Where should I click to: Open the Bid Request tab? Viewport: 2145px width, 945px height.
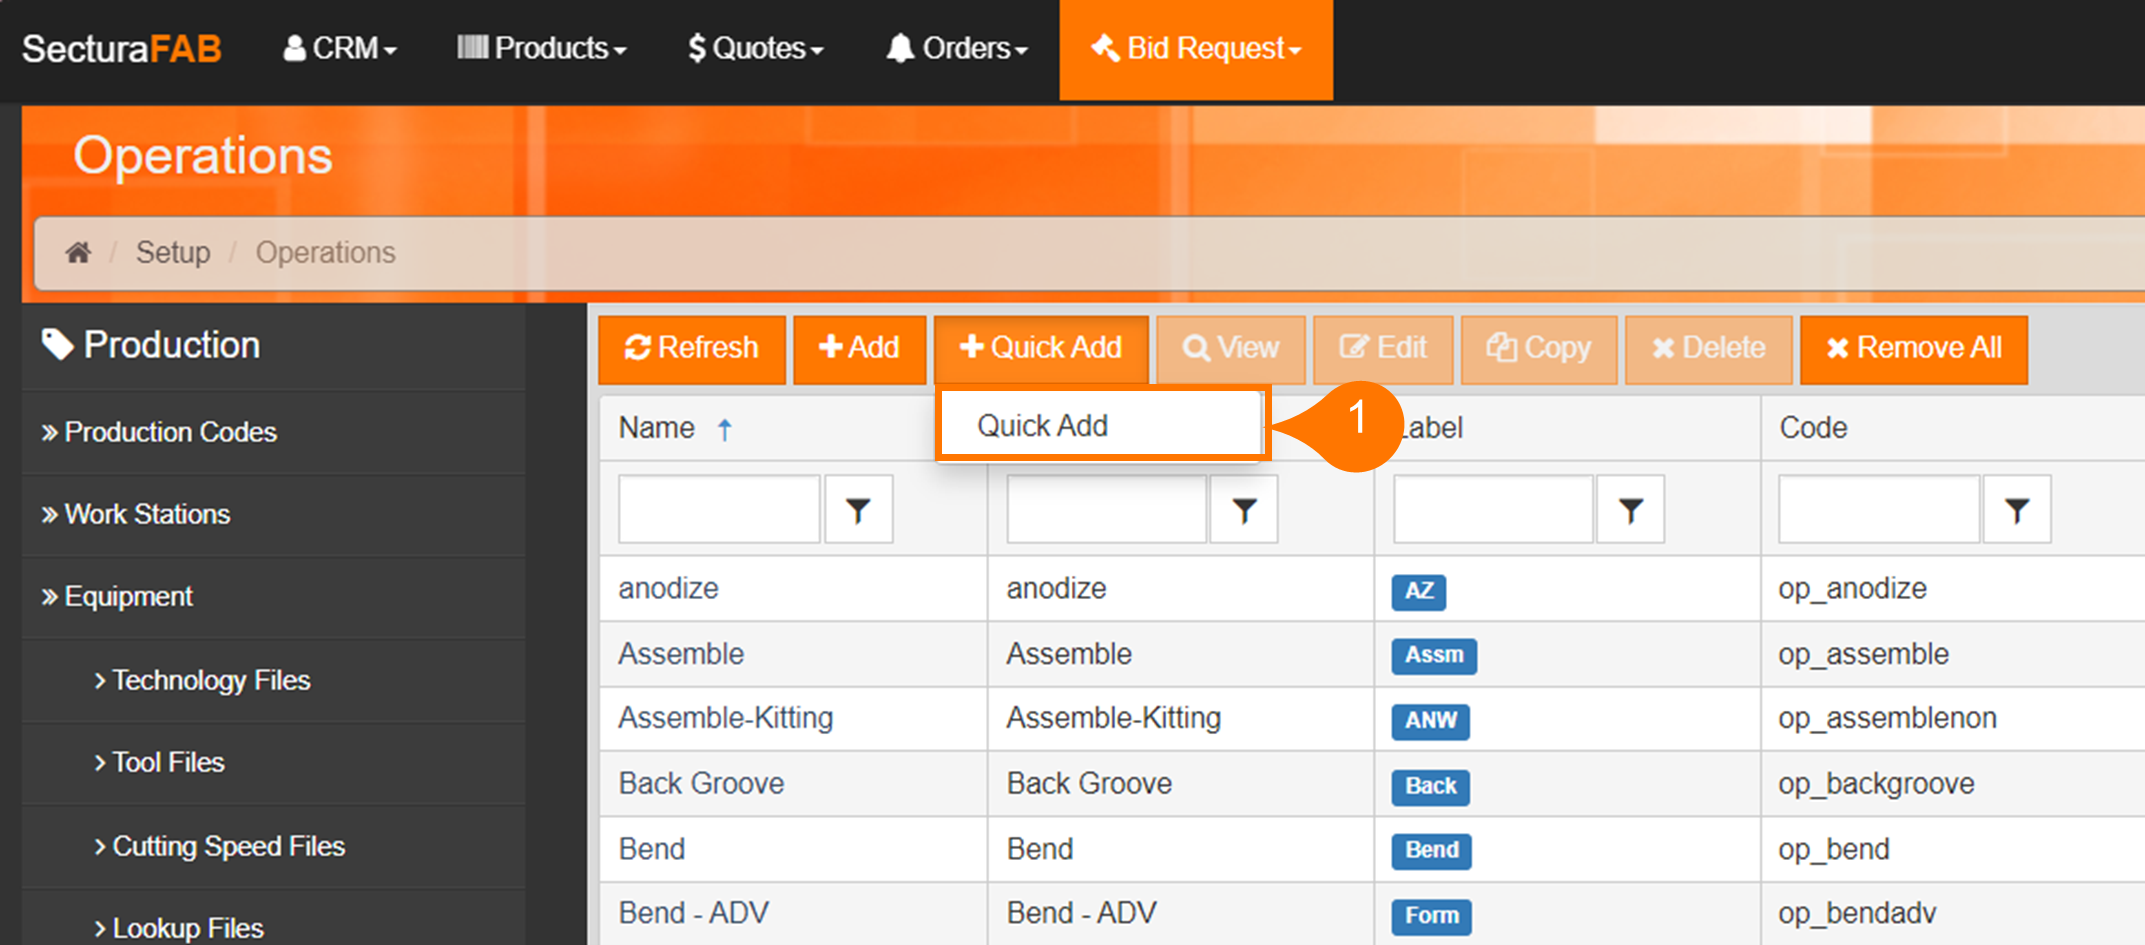pos(1196,48)
